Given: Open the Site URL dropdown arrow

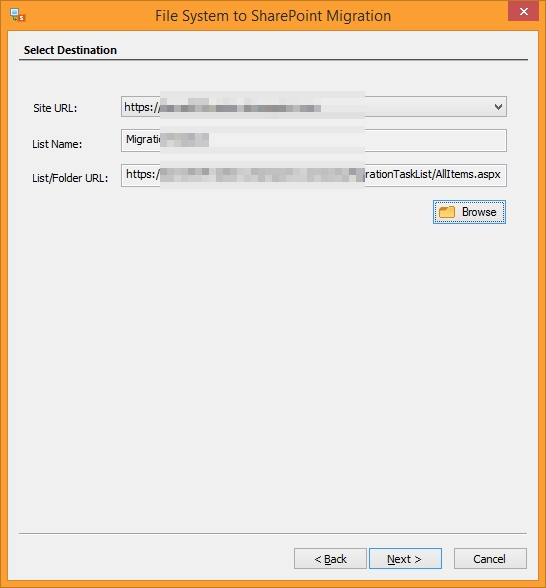Looking at the screenshot, I should tap(498, 107).
